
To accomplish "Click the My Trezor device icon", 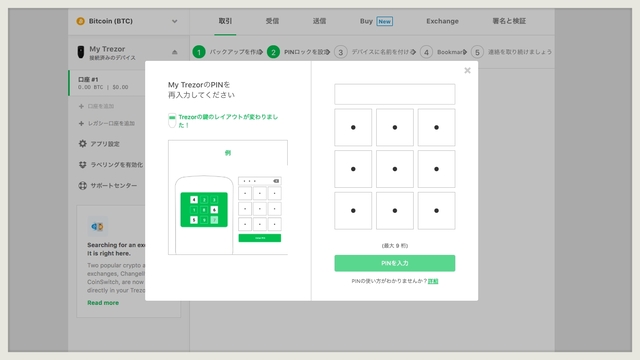I will tap(81, 52).
